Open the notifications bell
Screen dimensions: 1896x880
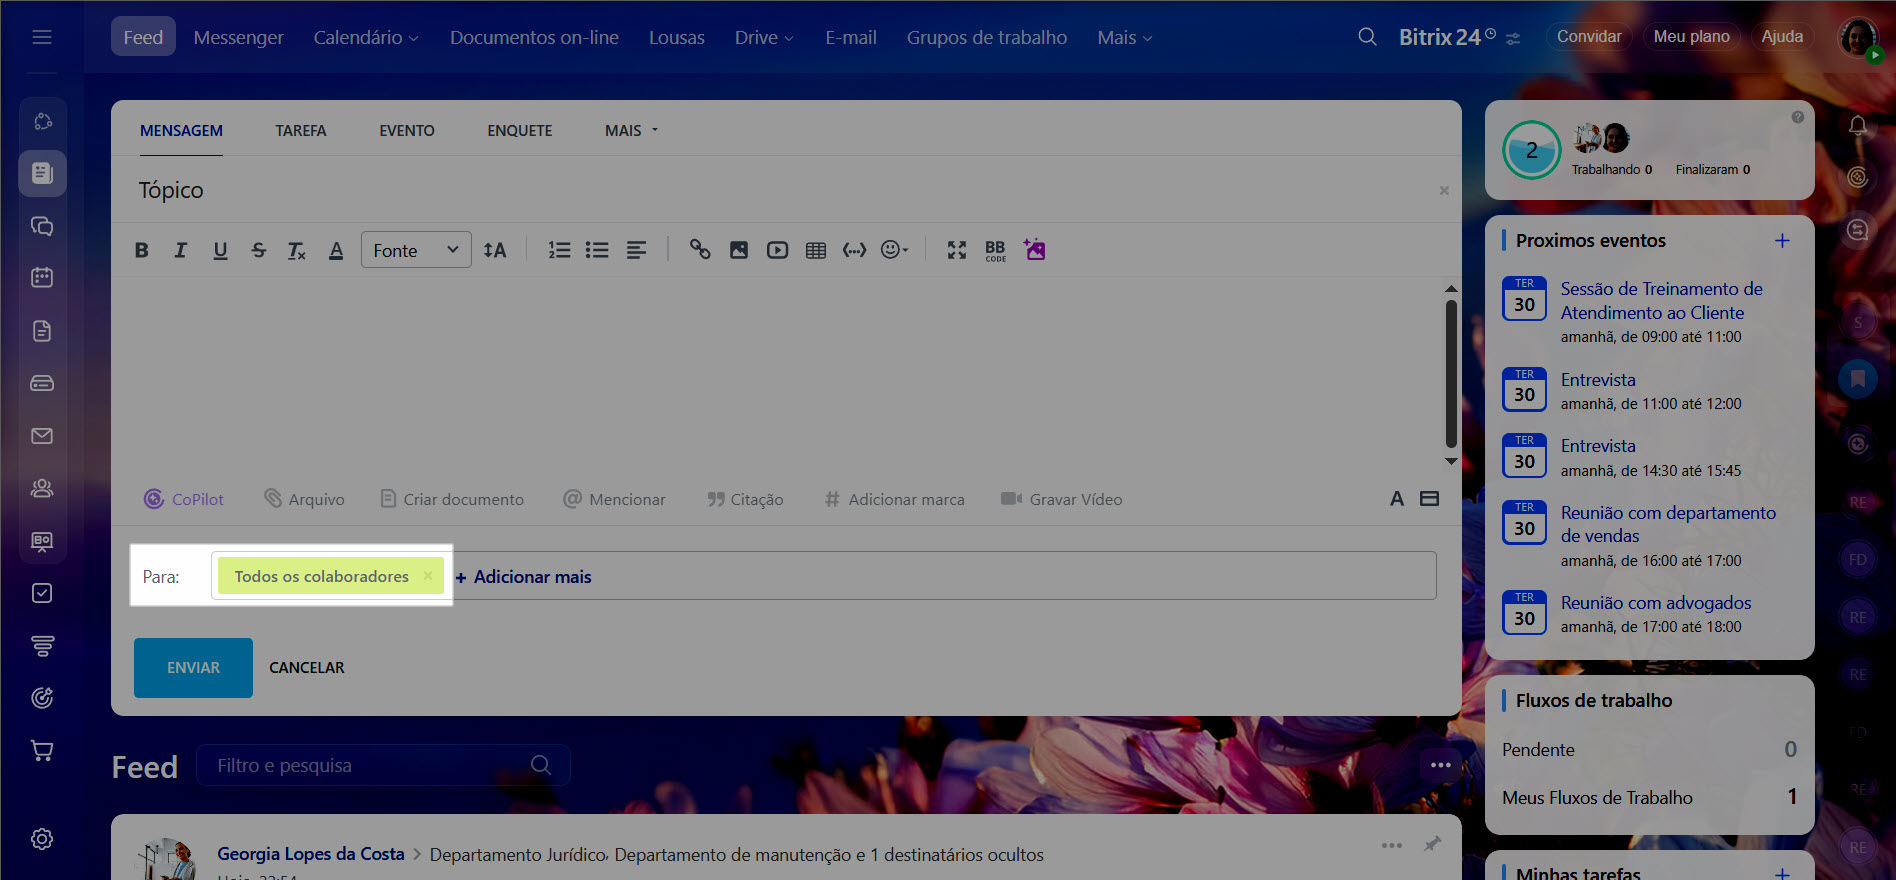(x=1857, y=125)
